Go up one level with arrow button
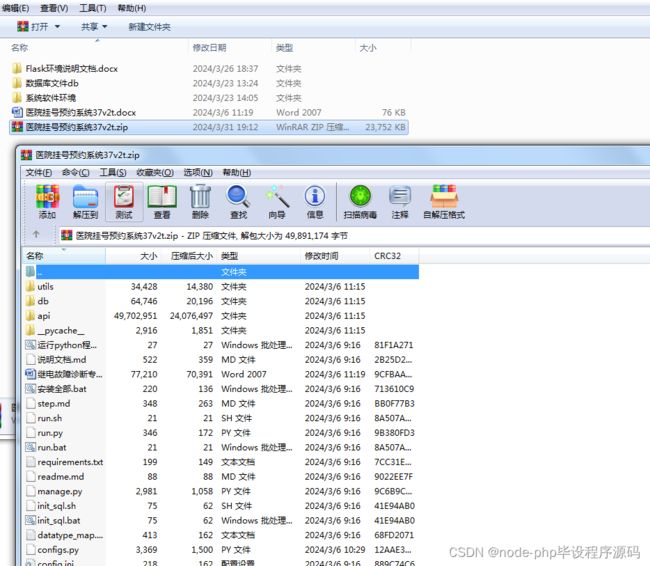Screen dimensions: 650x566 click(36, 235)
